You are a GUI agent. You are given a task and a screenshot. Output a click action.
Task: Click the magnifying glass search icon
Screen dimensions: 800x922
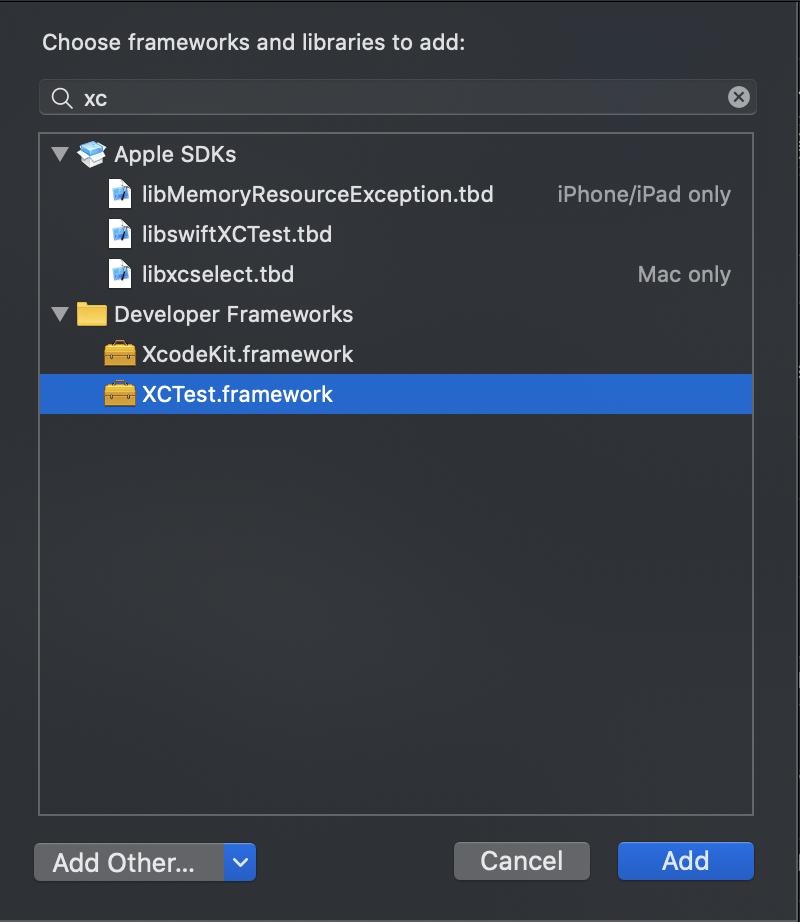tap(61, 97)
